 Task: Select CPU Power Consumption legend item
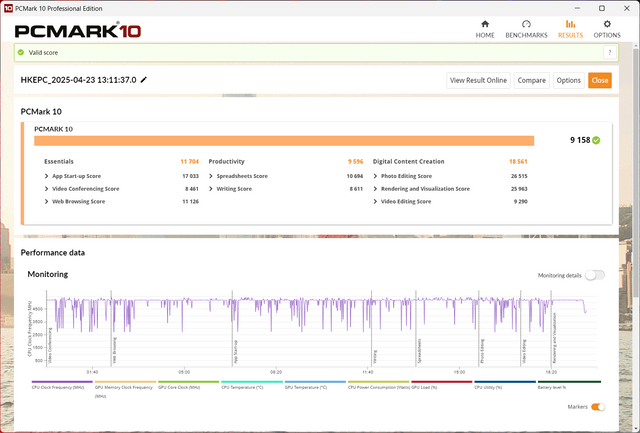(x=378, y=387)
